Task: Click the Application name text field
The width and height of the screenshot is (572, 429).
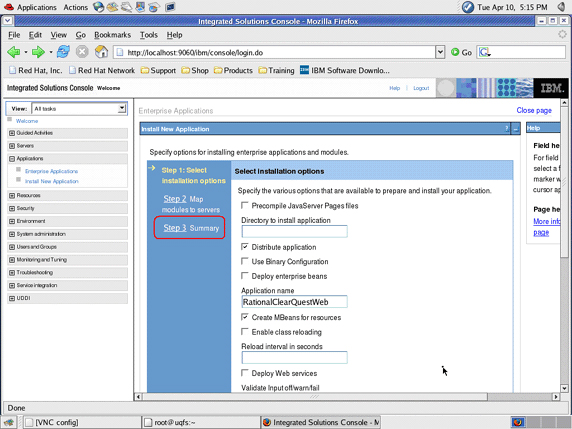Action: [x=294, y=302]
